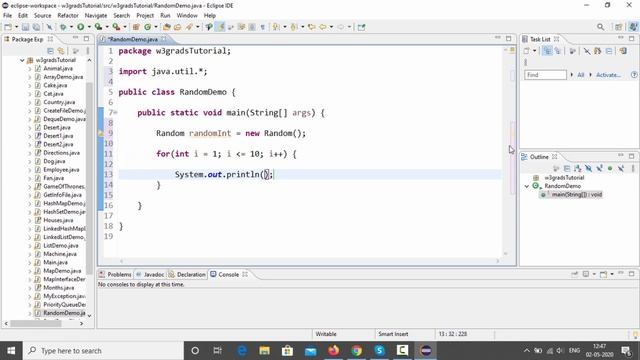
Task: Click the External Tools run icon
Action: pyautogui.click(x=116, y=27)
